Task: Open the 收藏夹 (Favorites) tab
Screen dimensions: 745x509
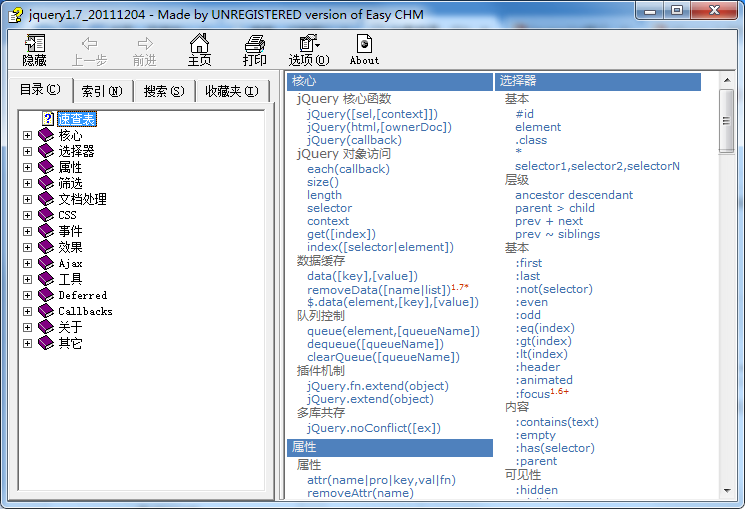Action: tap(231, 91)
